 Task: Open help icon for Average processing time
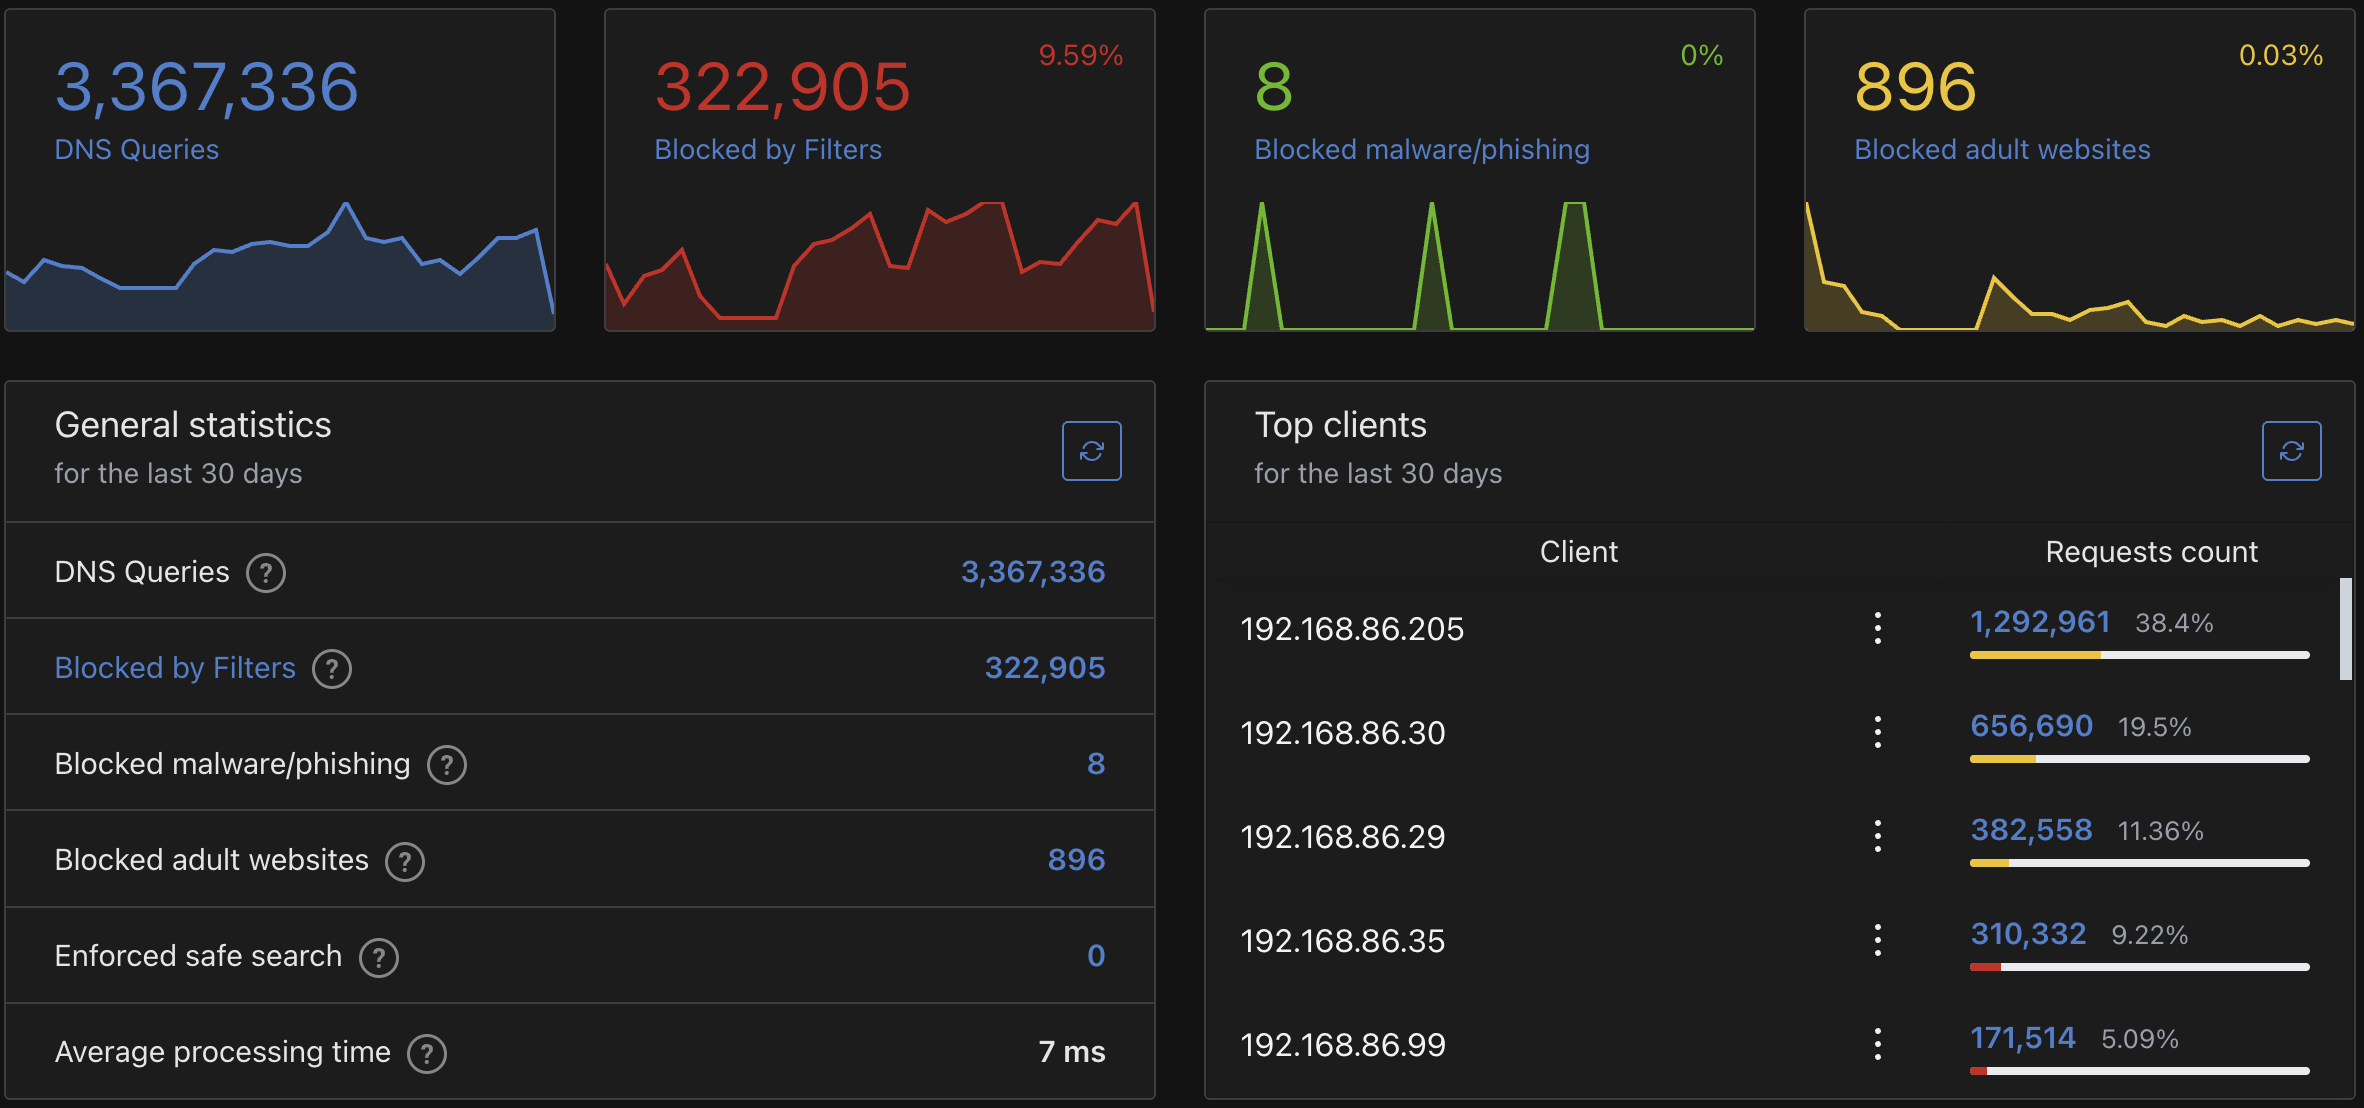pos(427,1053)
